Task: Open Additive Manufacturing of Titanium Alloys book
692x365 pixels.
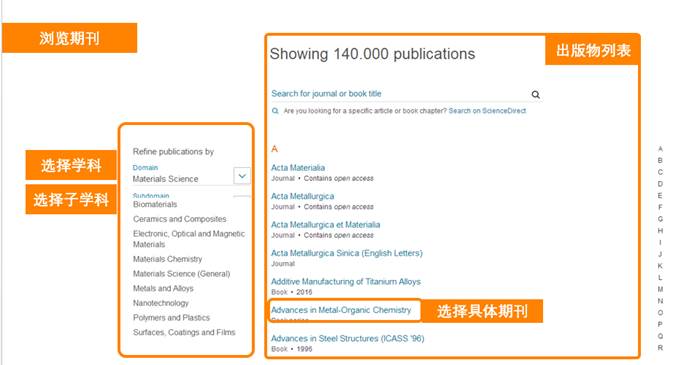Action: point(346,281)
